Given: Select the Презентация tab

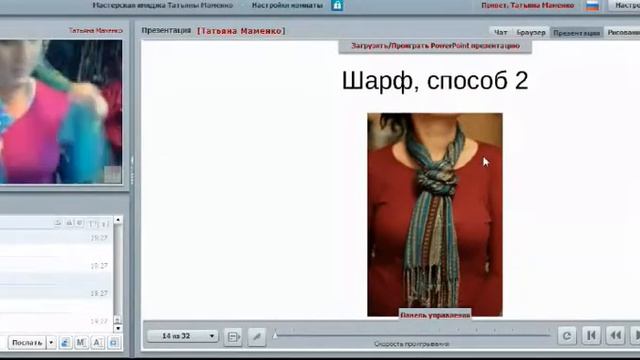Looking at the screenshot, I should tap(576, 33).
